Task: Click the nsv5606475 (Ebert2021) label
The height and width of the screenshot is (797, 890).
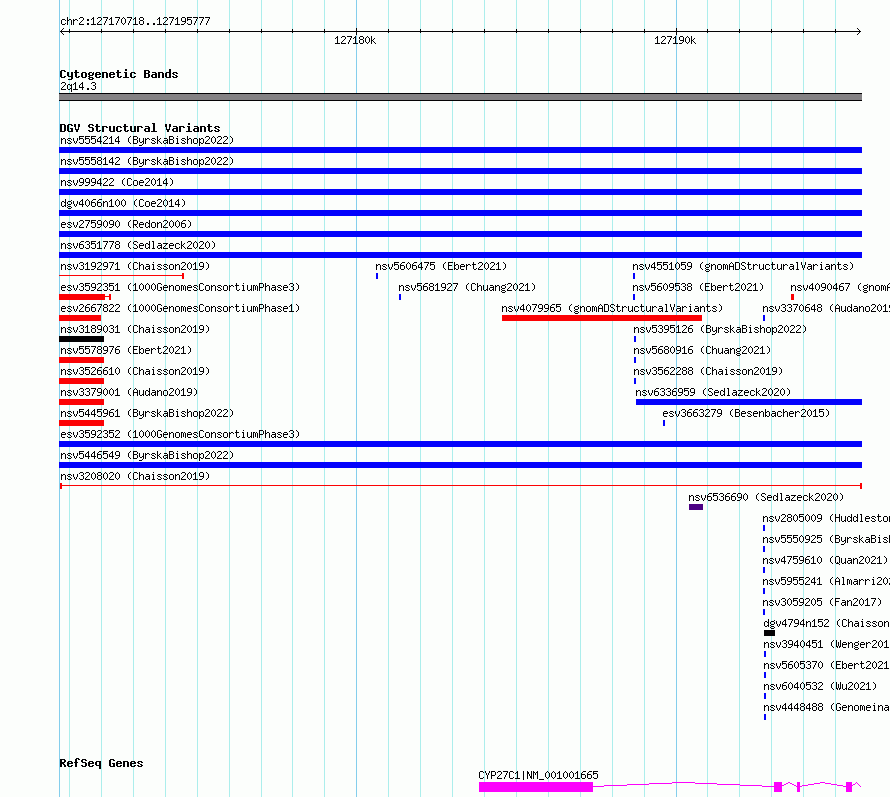Action: (441, 266)
